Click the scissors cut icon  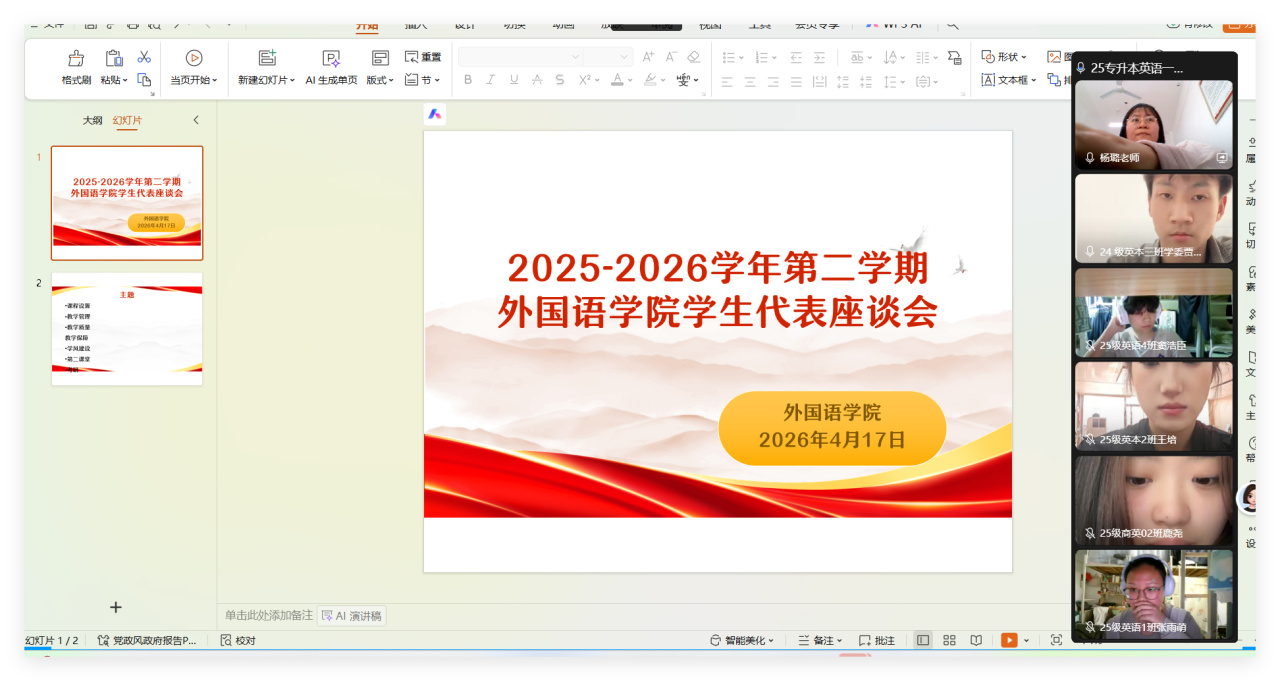point(144,57)
